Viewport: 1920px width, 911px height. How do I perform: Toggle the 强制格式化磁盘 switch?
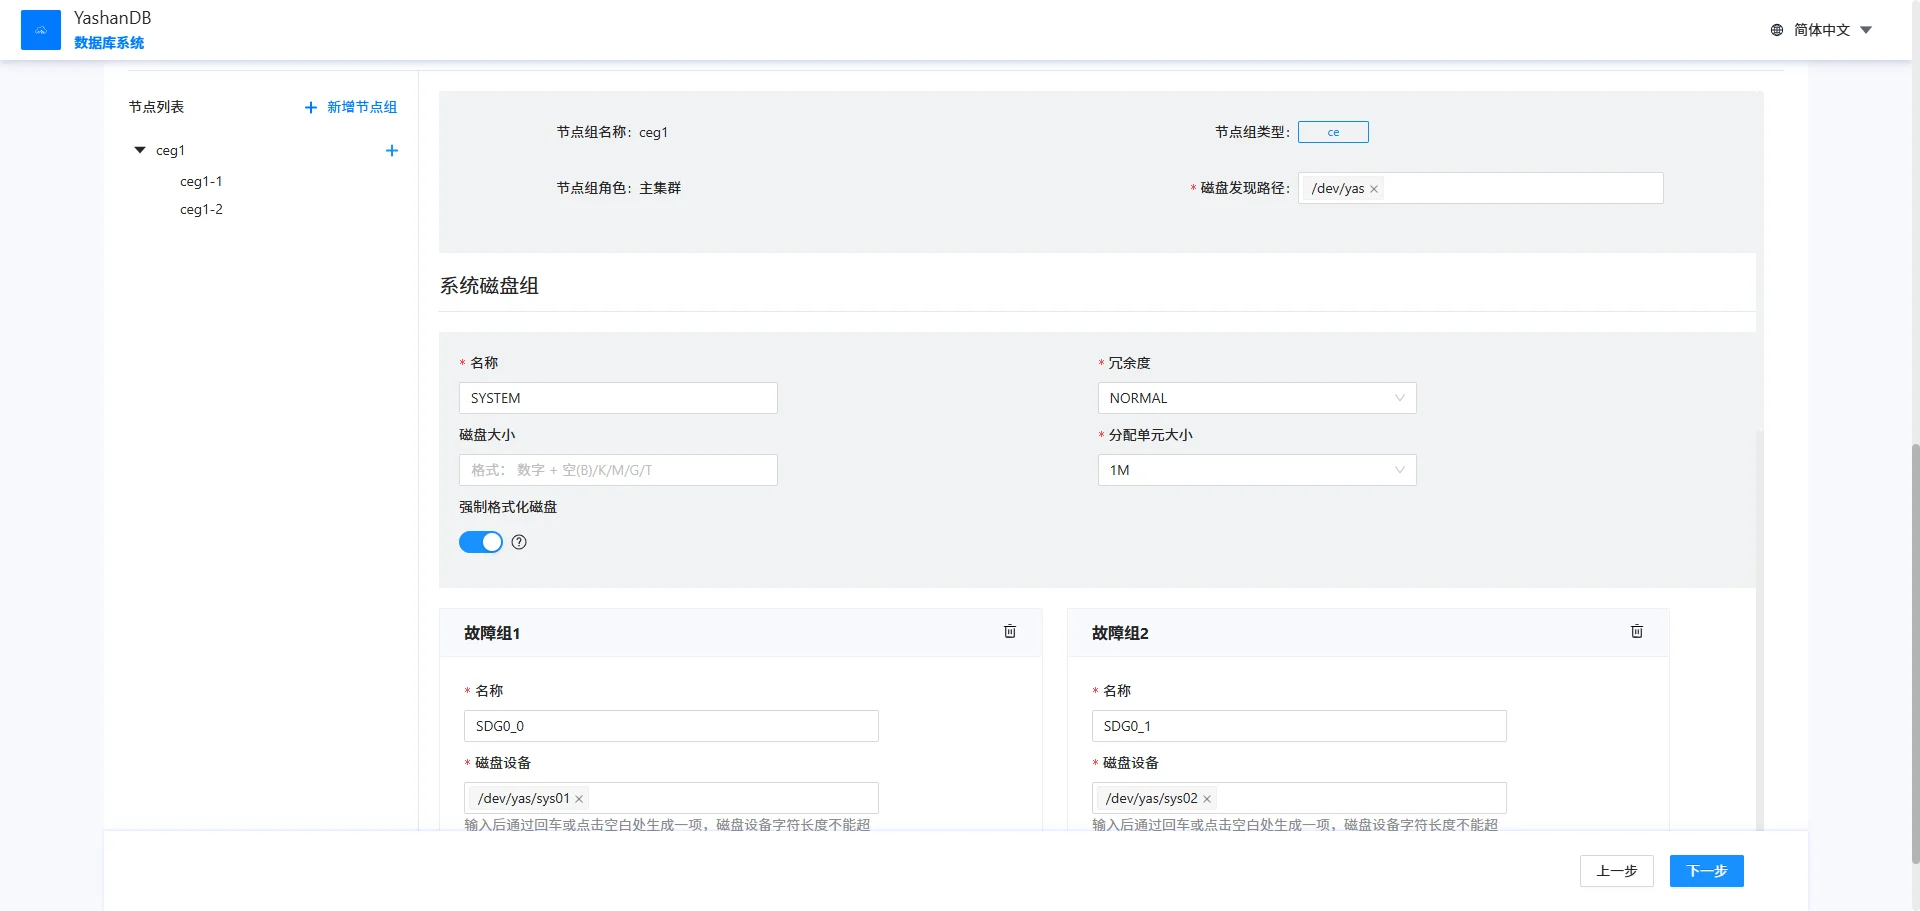[x=481, y=542]
